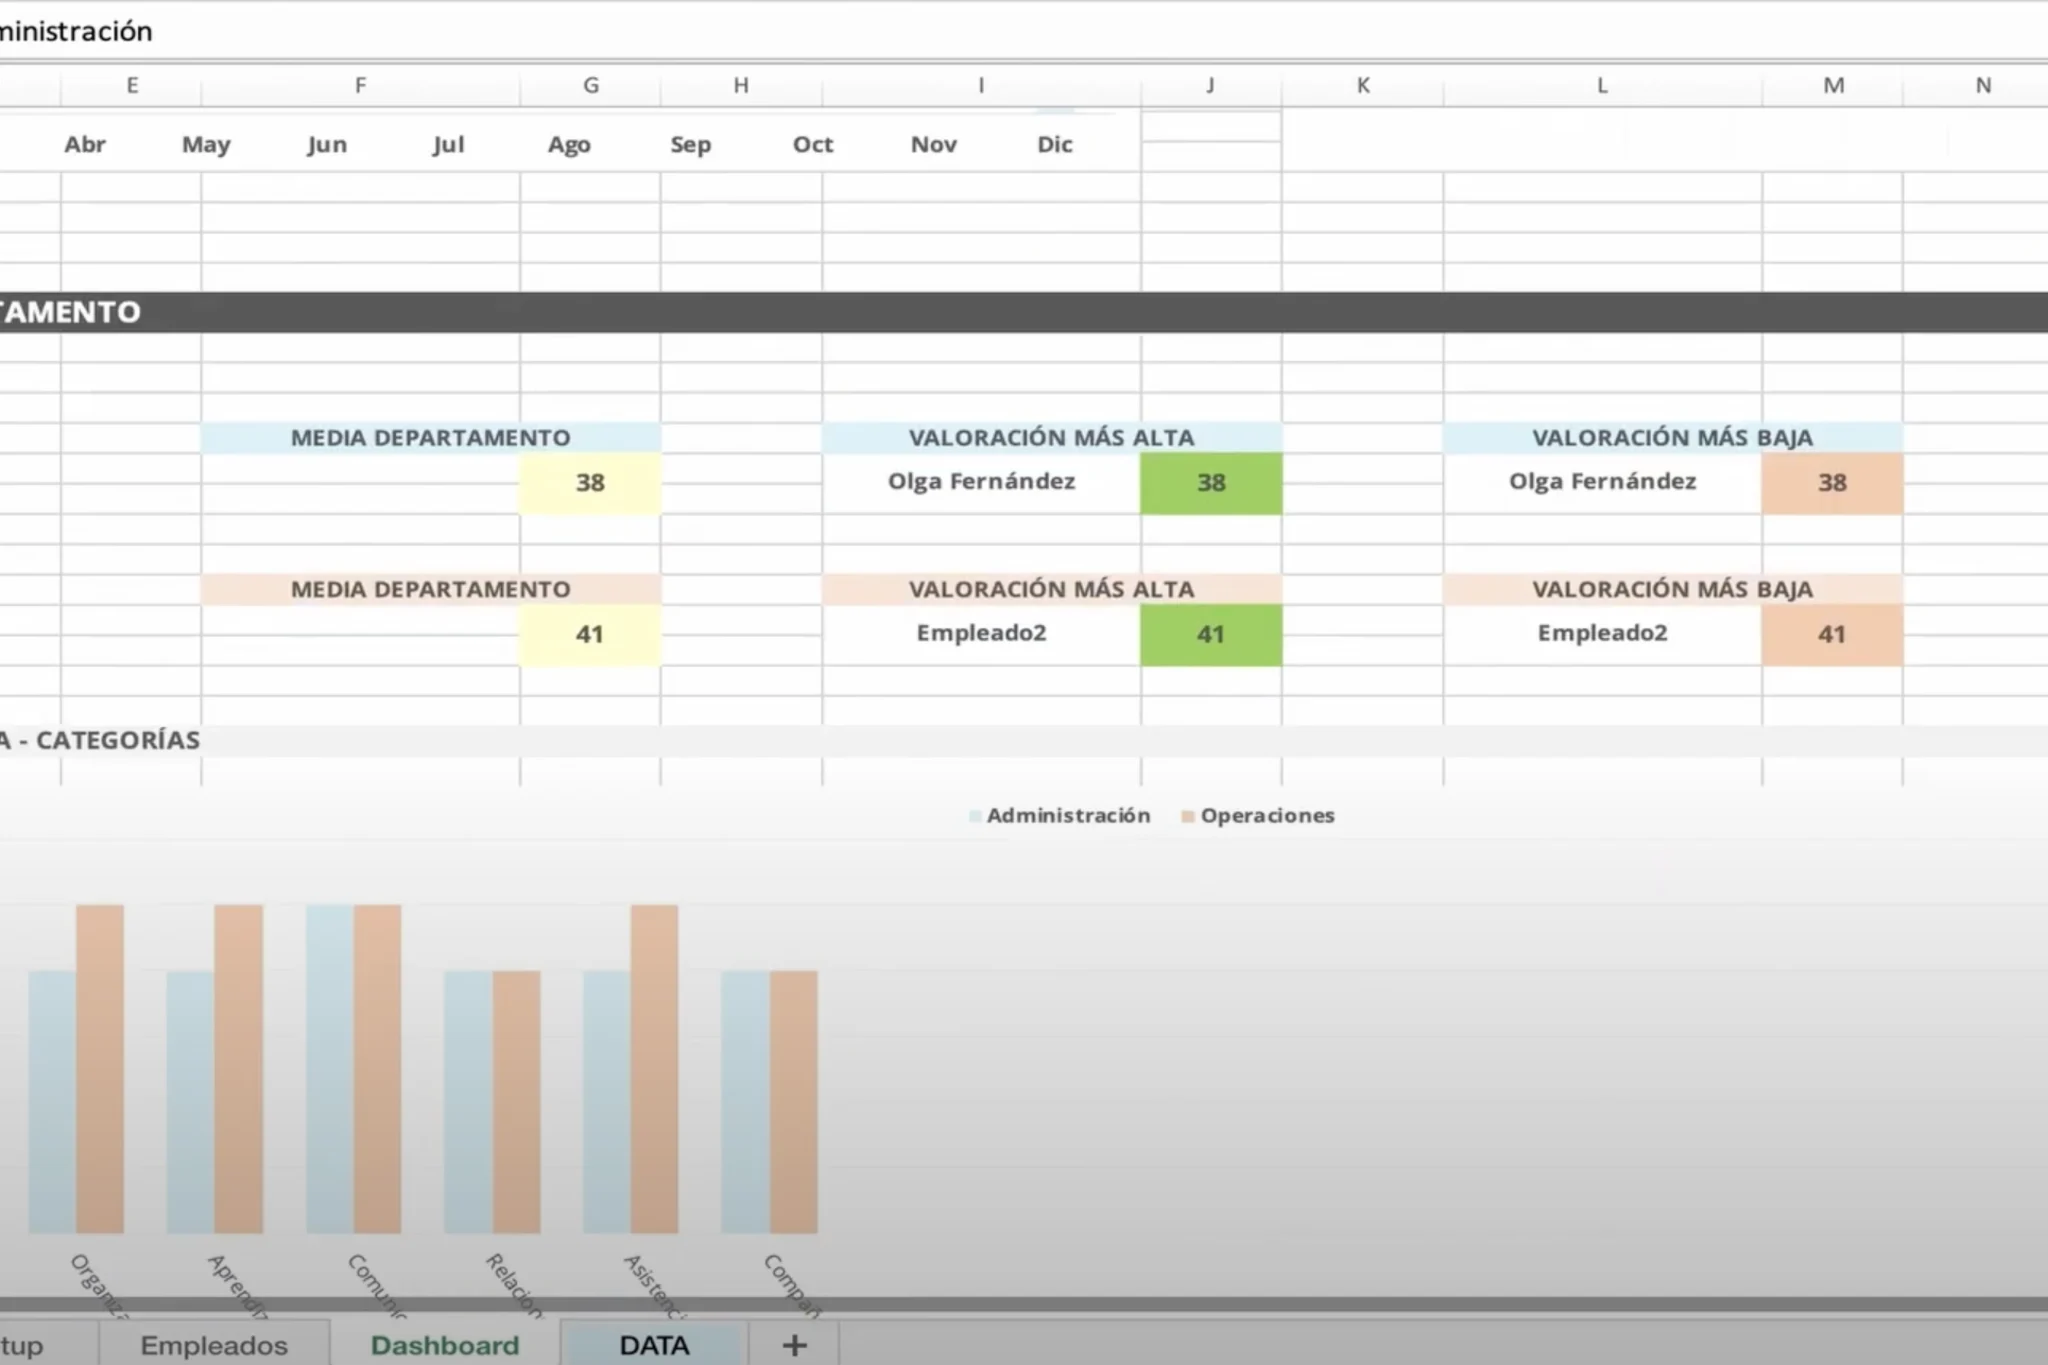
Task: Switch to the Empleados sheet tab
Action: tap(214, 1345)
